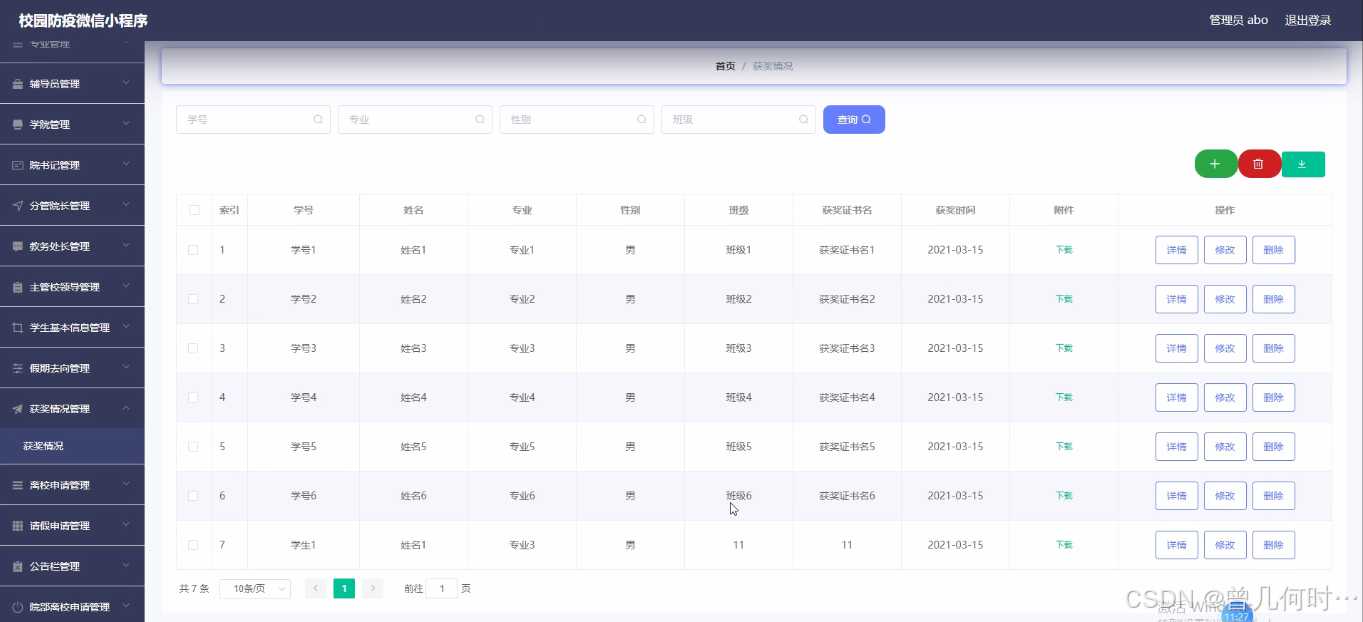Click the 公告栏管理 sidebar icon
Screen dimensions: 1363x622
pyautogui.click(x=17, y=566)
